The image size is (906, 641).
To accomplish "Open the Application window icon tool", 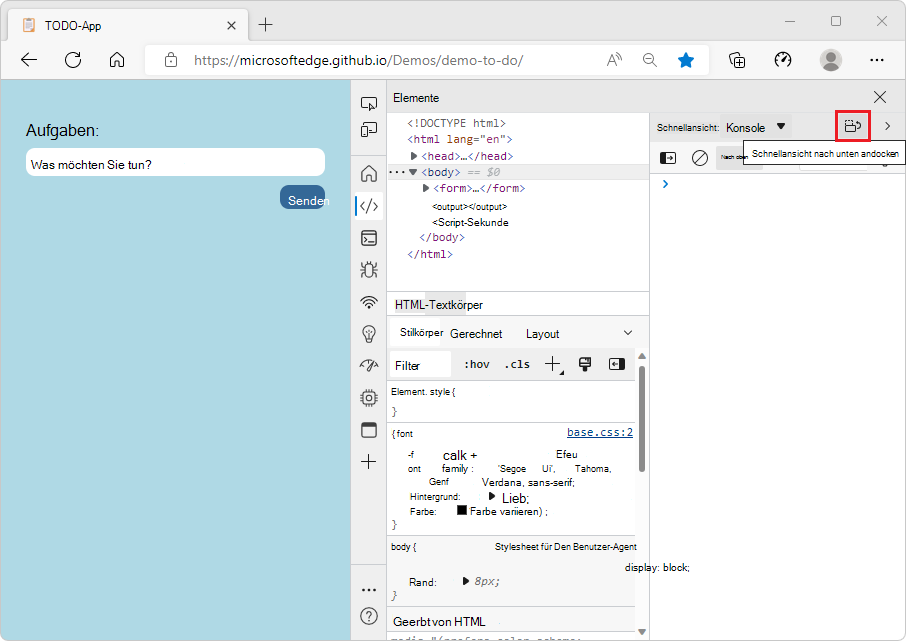I will [369, 430].
